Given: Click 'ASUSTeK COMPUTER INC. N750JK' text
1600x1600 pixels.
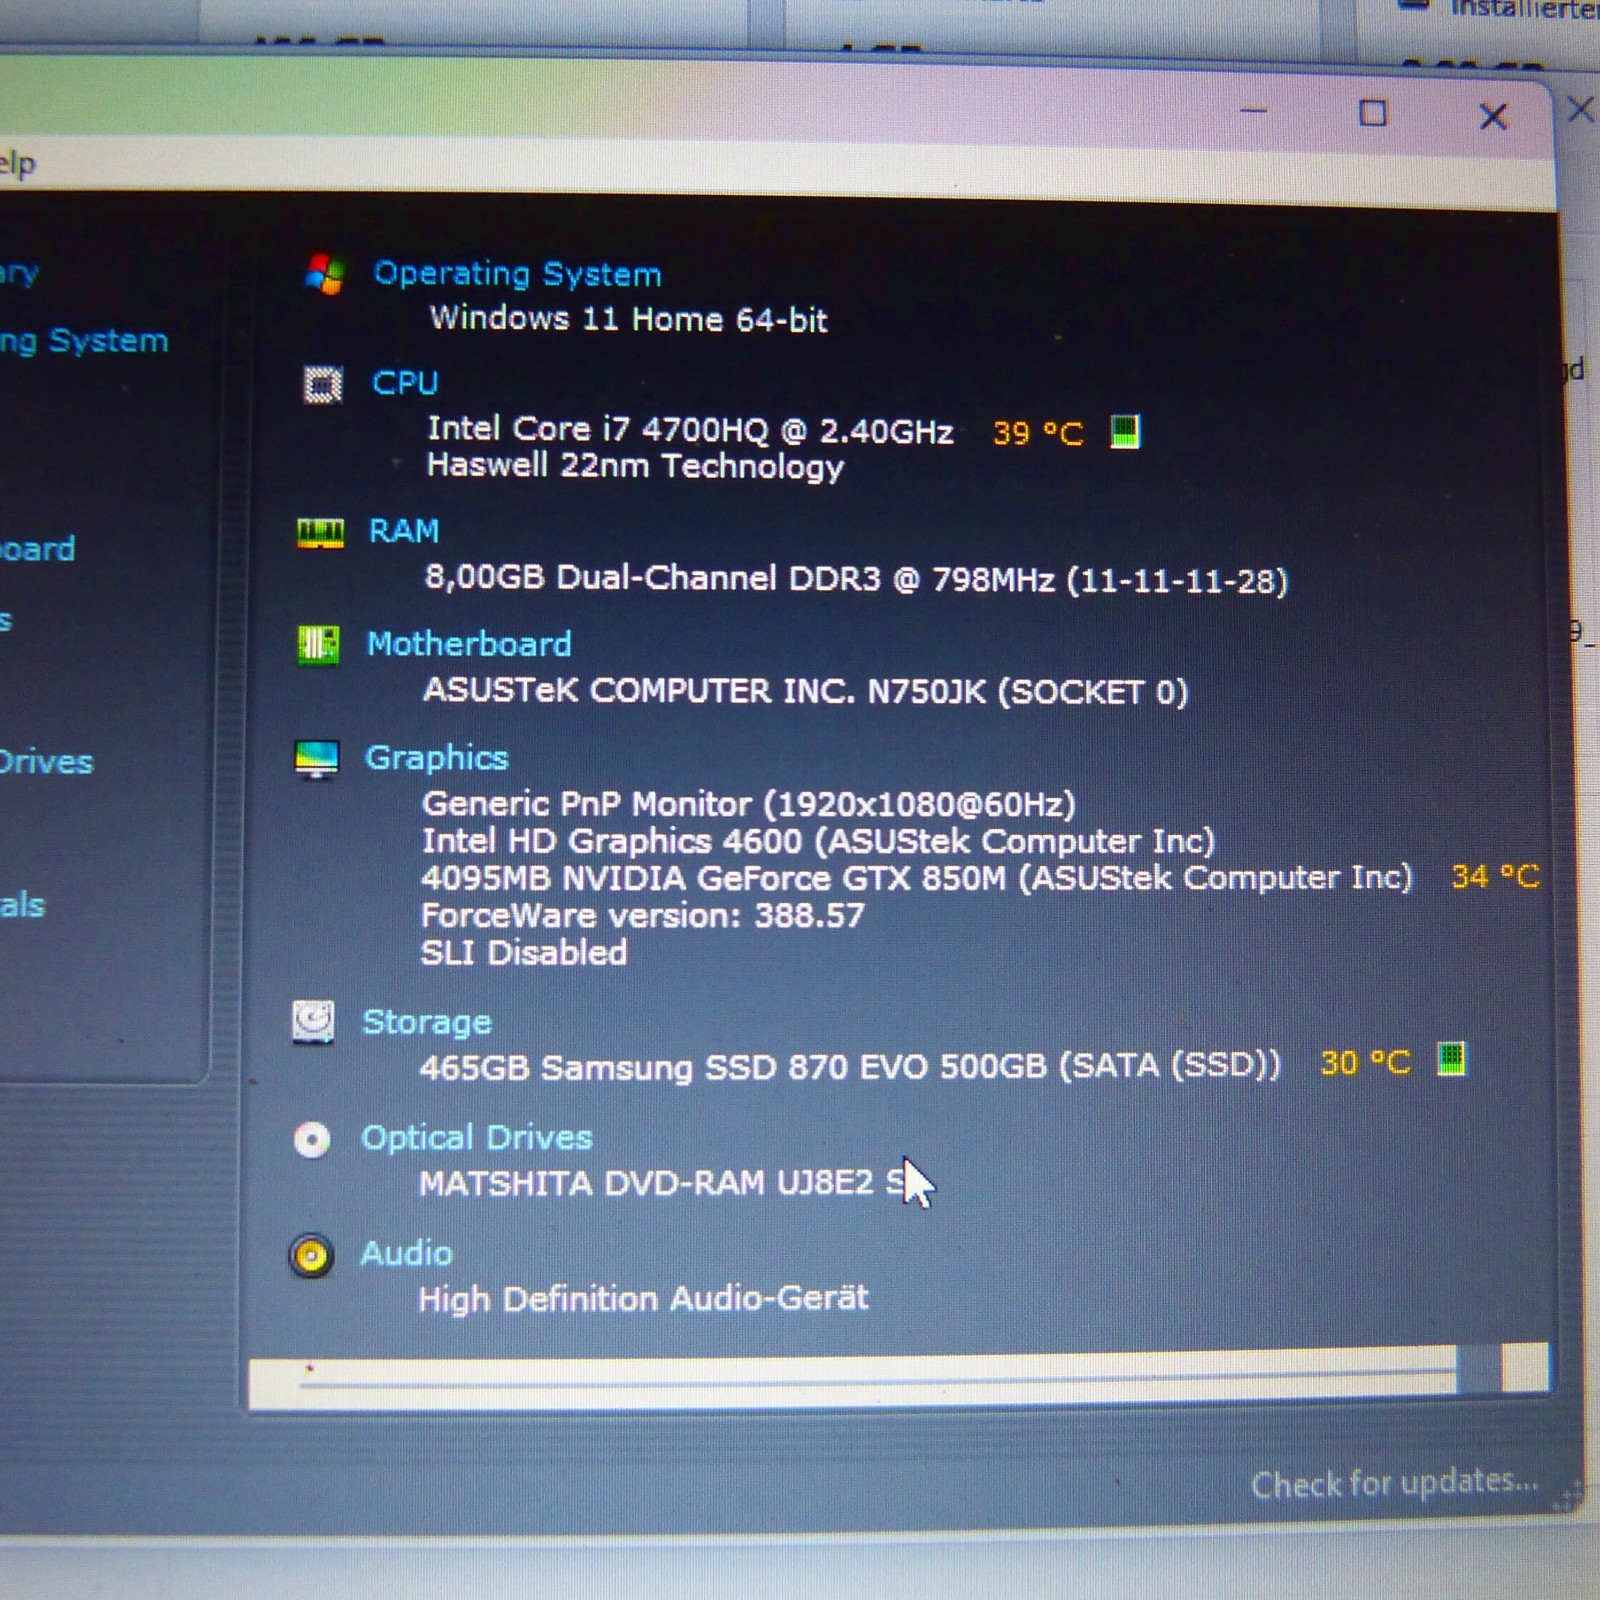Looking at the screenshot, I should pos(805,691).
